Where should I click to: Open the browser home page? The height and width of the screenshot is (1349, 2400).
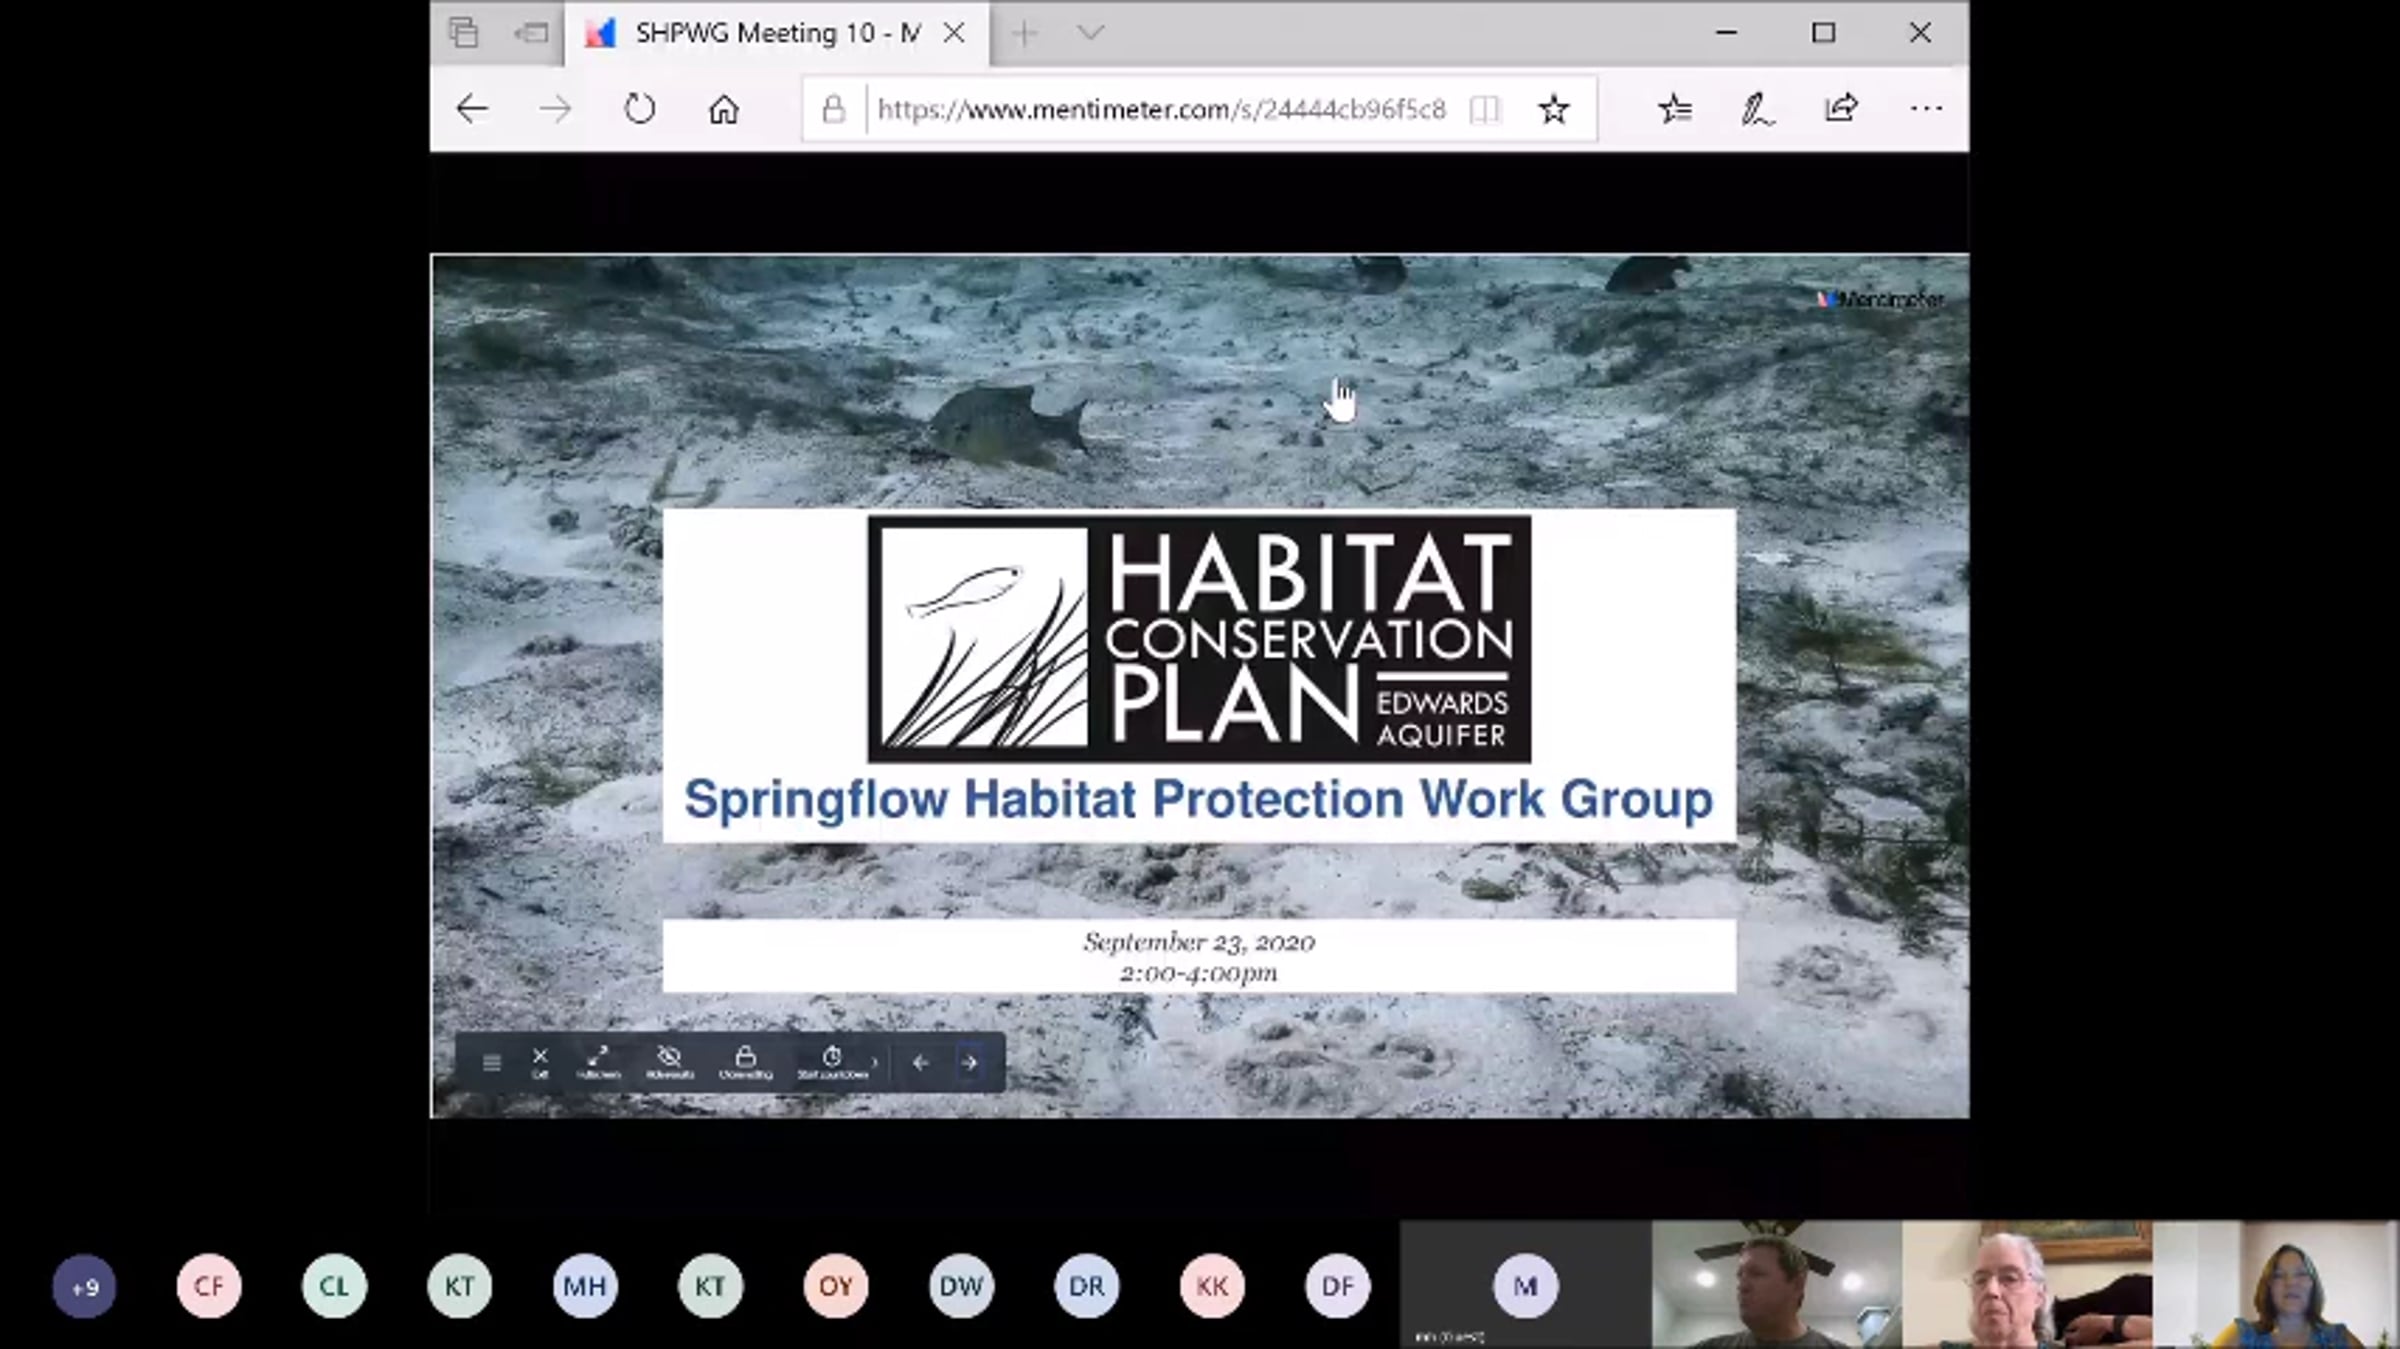click(x=723, y=109)
